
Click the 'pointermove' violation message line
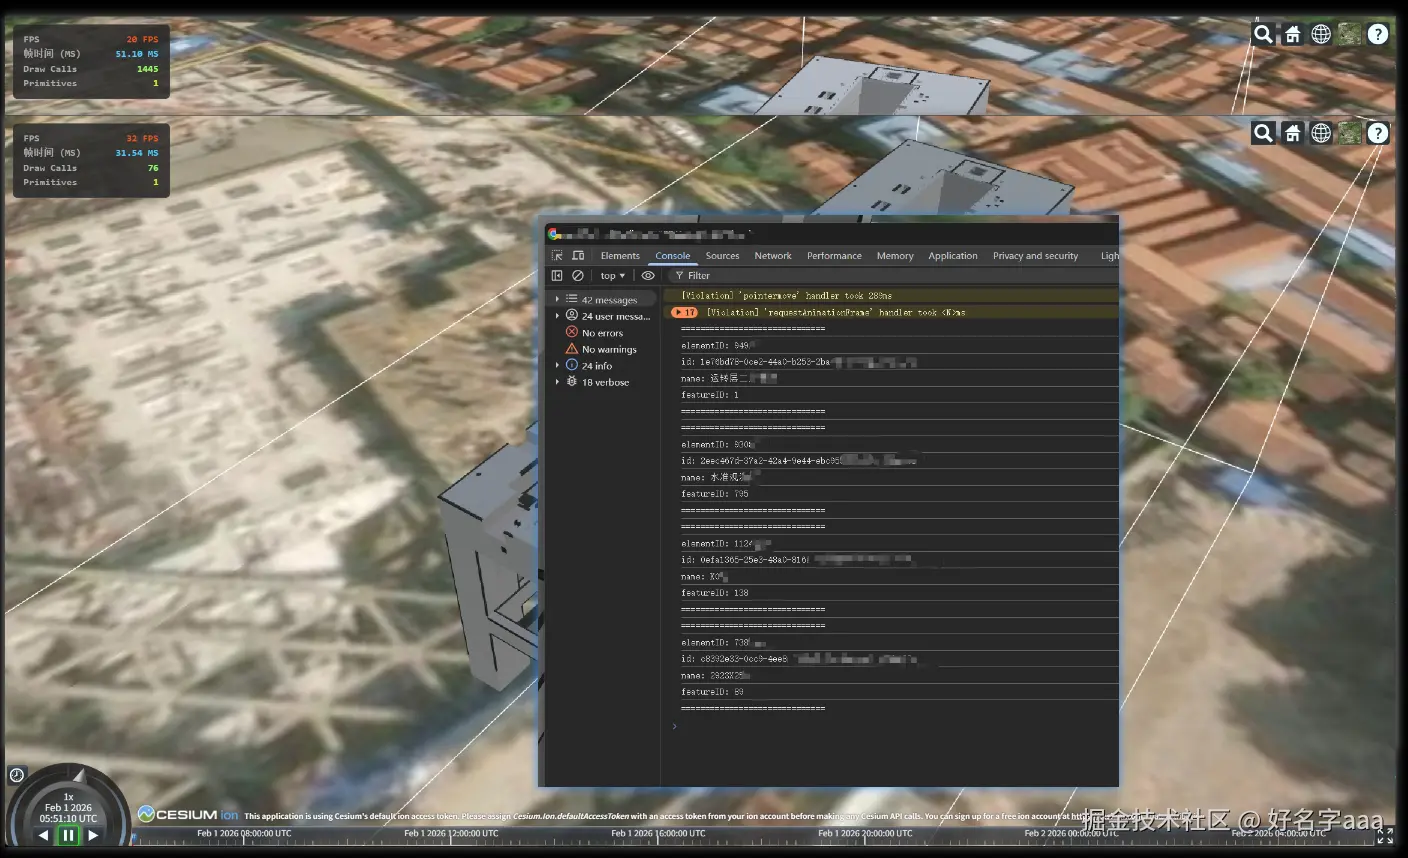pyautogui.click(x=787, y=296)
